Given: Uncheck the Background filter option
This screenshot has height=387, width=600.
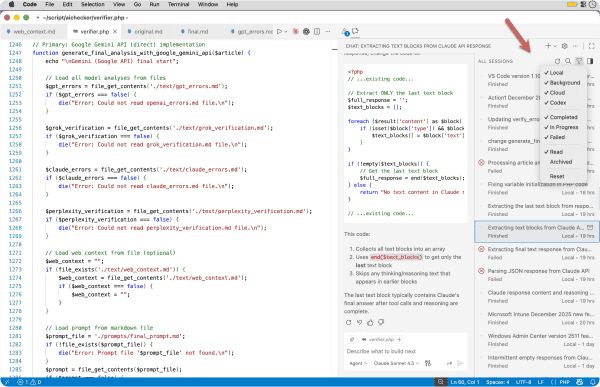Looking at the screenshot, I should (x=562, y=83).
